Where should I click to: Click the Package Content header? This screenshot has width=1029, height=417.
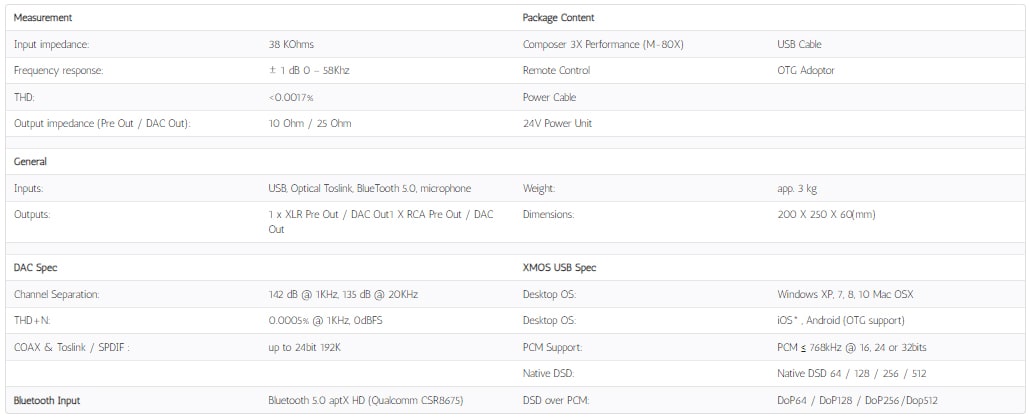(x=558, y=18)
